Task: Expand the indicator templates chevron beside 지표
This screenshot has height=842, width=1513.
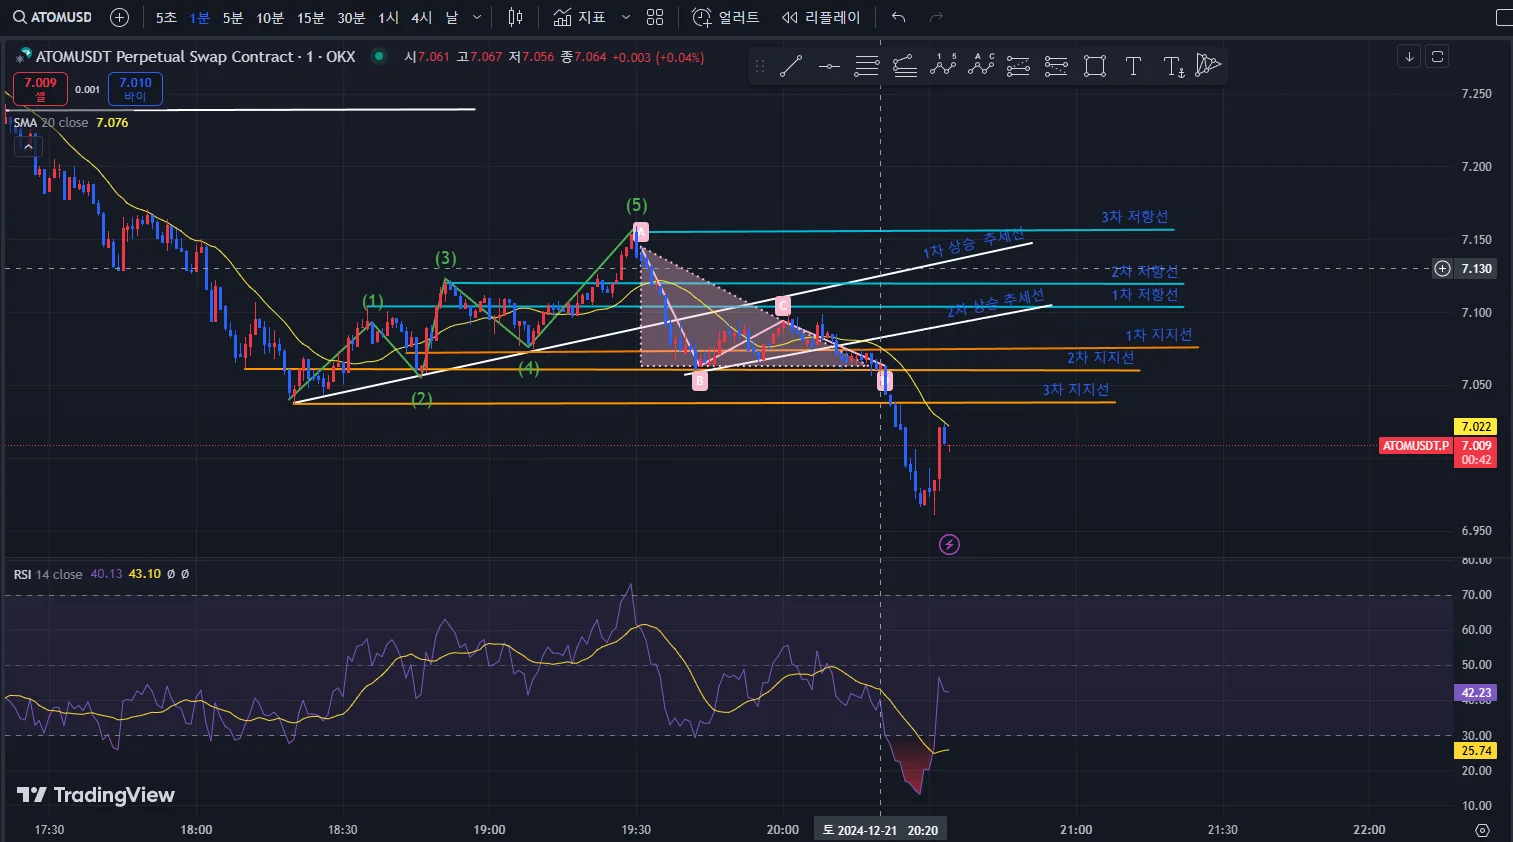Action: pyautogui.click(x=626, y=17)
